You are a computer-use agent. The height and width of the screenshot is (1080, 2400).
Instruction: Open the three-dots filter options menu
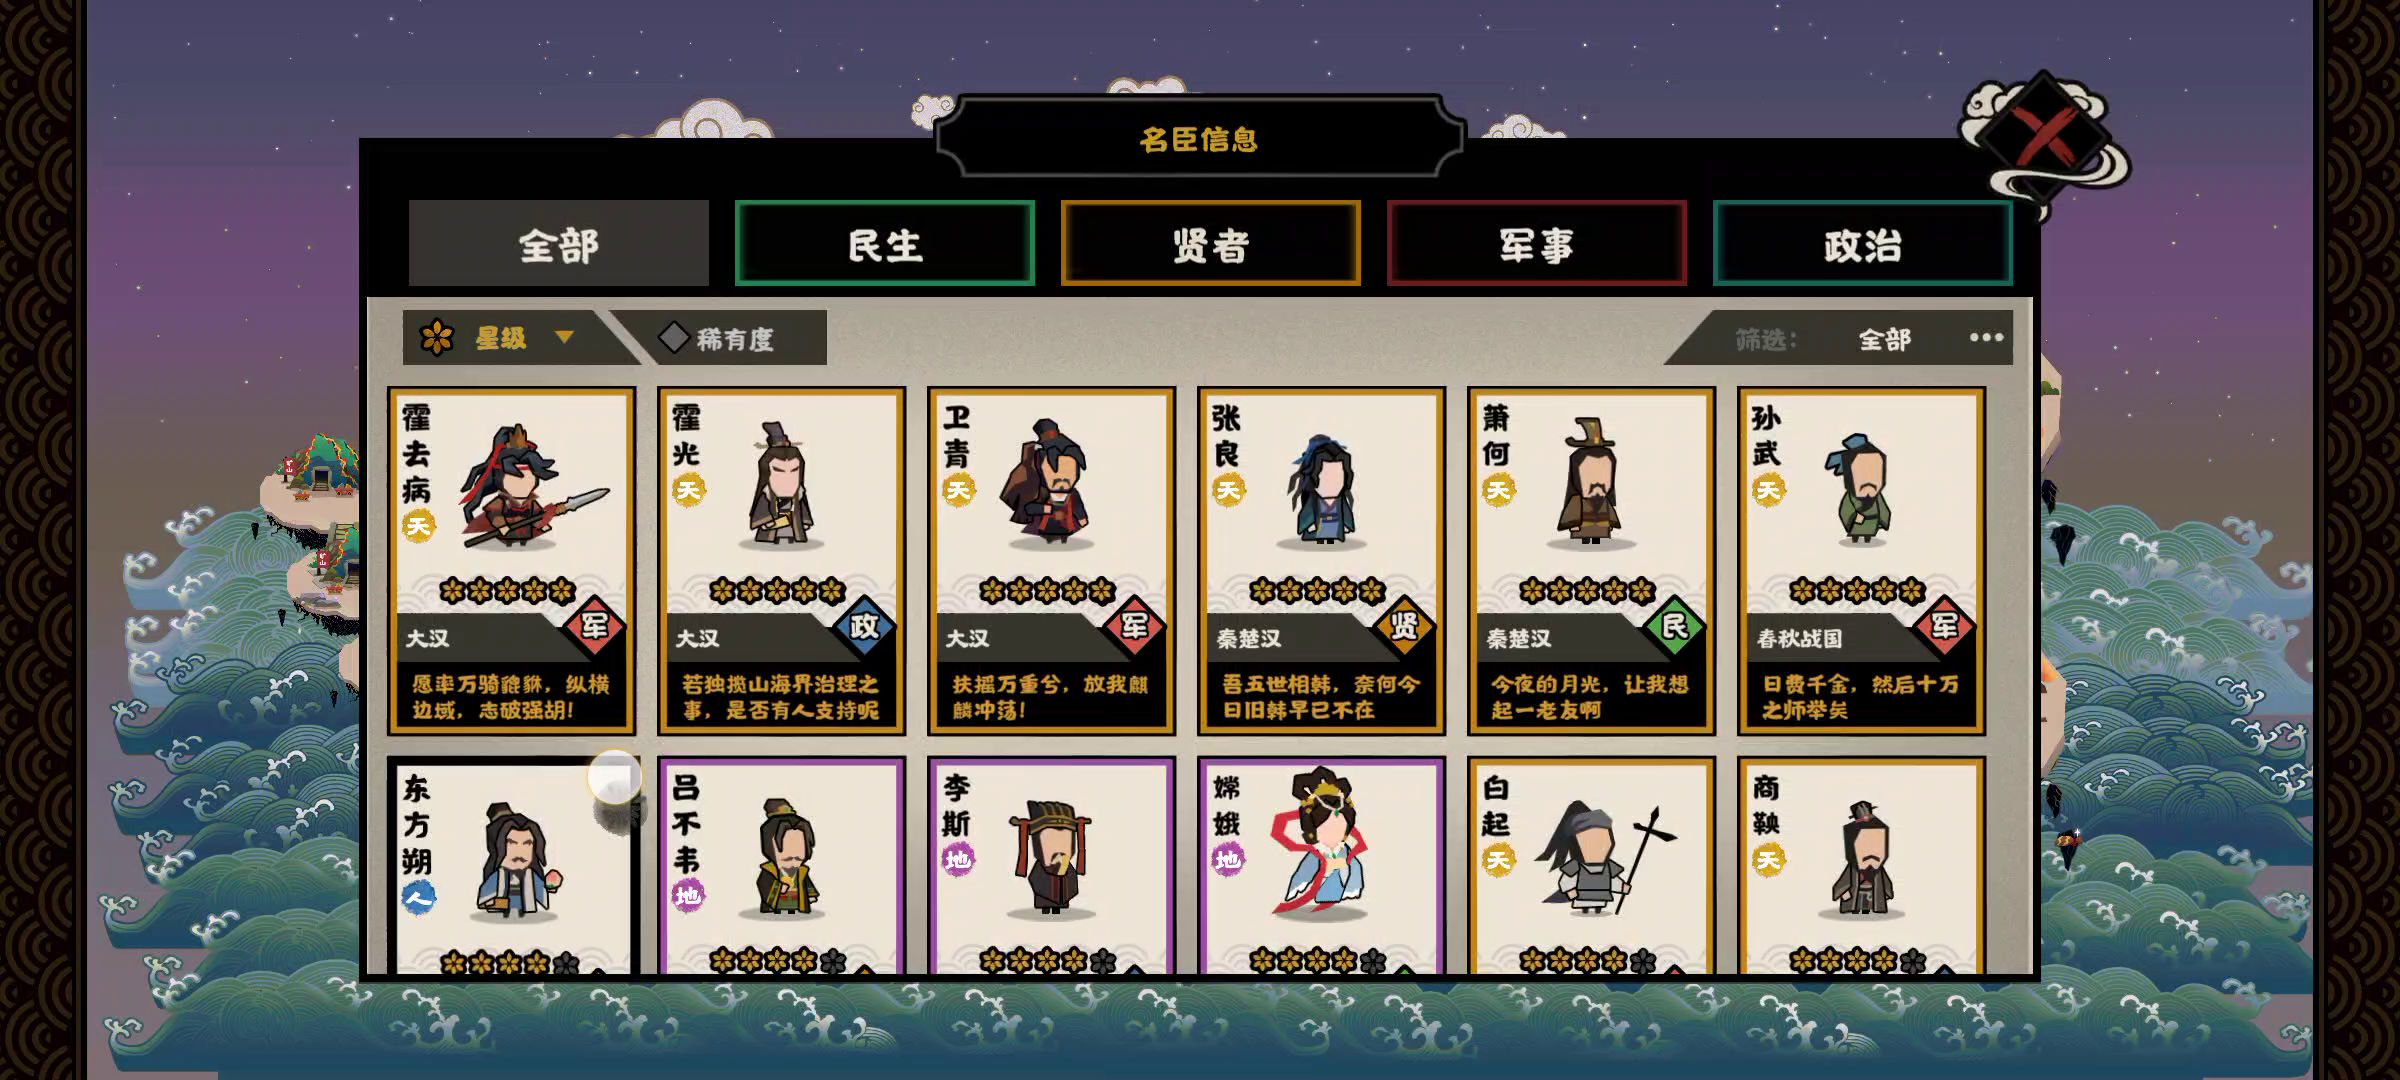point(1986,337)
